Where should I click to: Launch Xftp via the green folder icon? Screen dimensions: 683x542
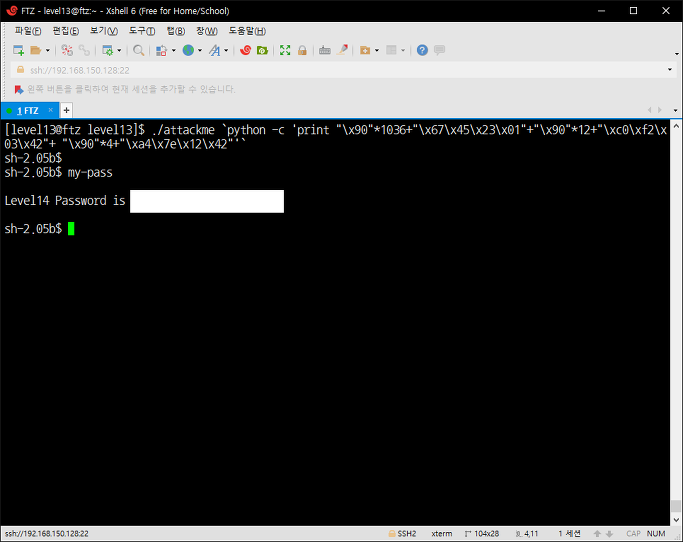262,51
